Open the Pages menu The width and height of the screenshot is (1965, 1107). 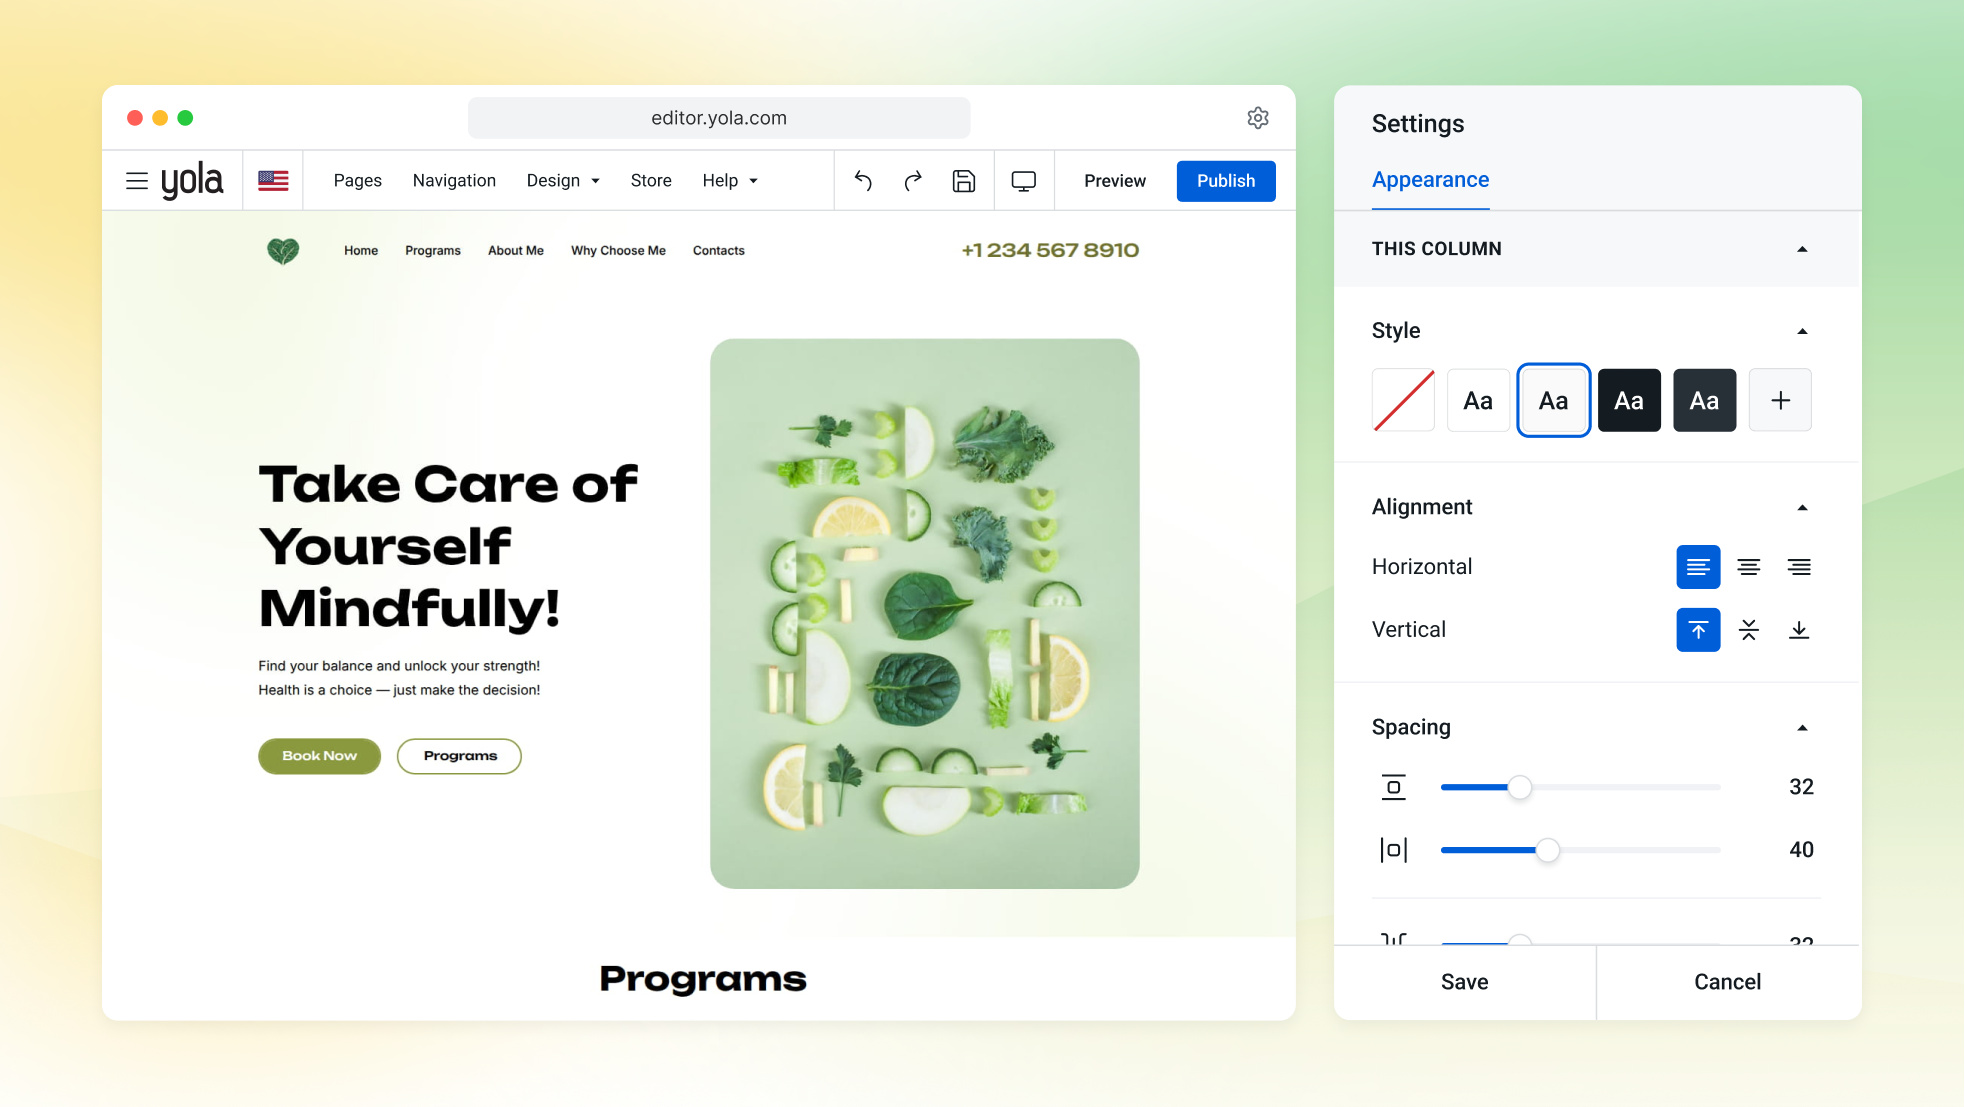358,181
